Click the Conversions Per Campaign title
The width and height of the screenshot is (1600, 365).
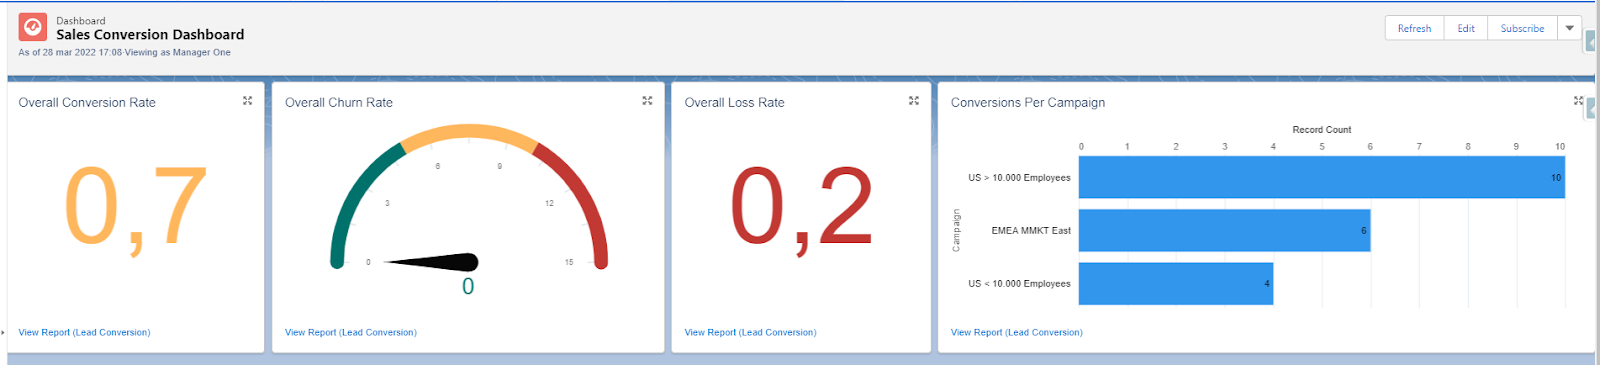coord(1028,102)
